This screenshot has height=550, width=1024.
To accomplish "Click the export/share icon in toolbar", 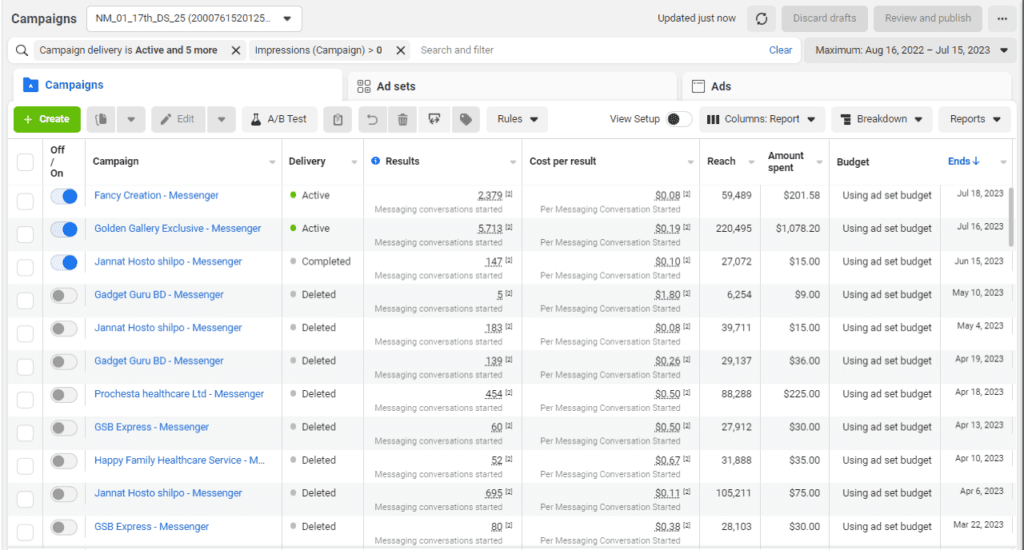I will (x=434, y=119).
